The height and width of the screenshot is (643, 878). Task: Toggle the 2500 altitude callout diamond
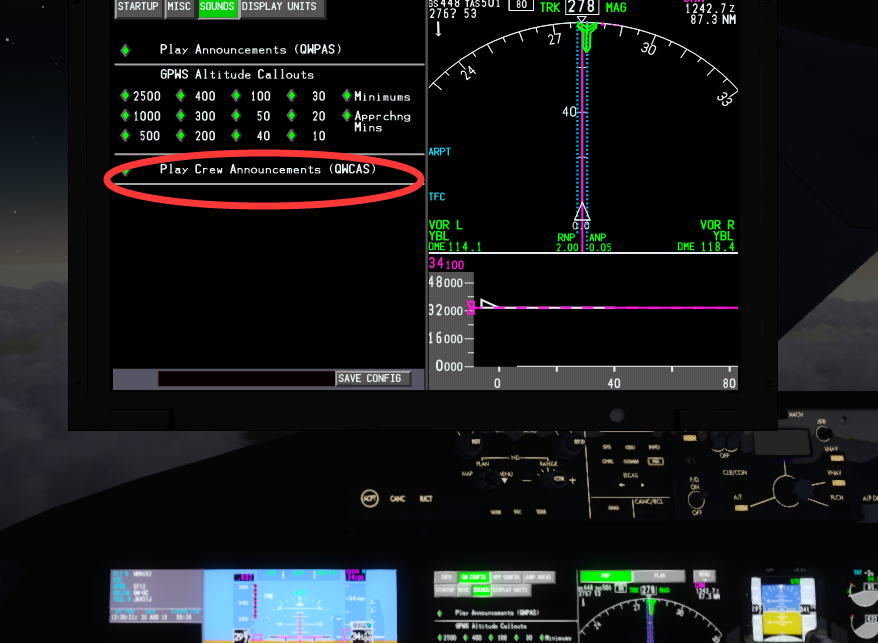(125, 96)
